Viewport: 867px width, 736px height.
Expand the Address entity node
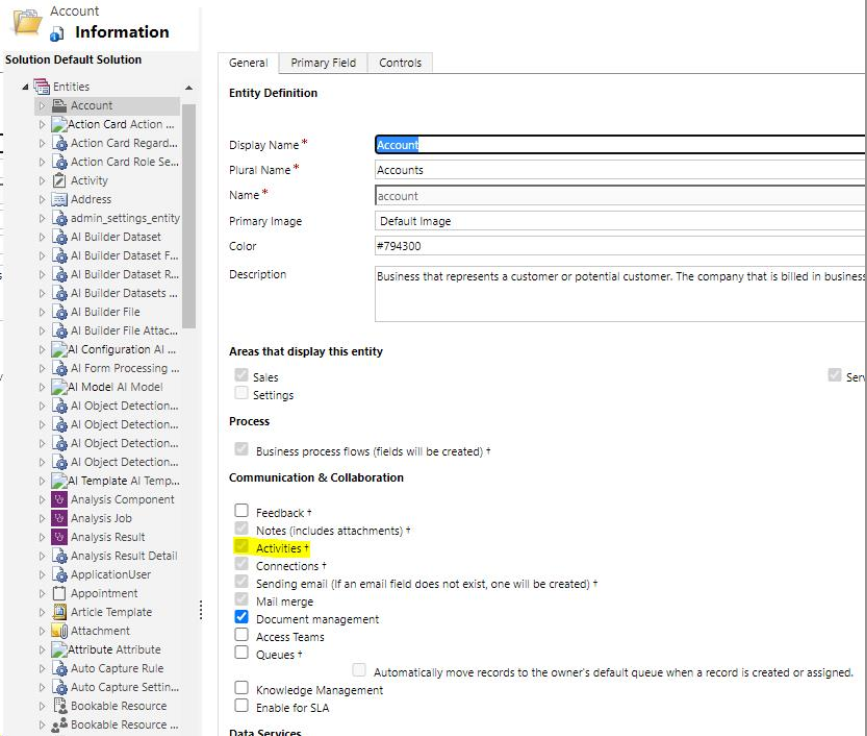(42, 200)
